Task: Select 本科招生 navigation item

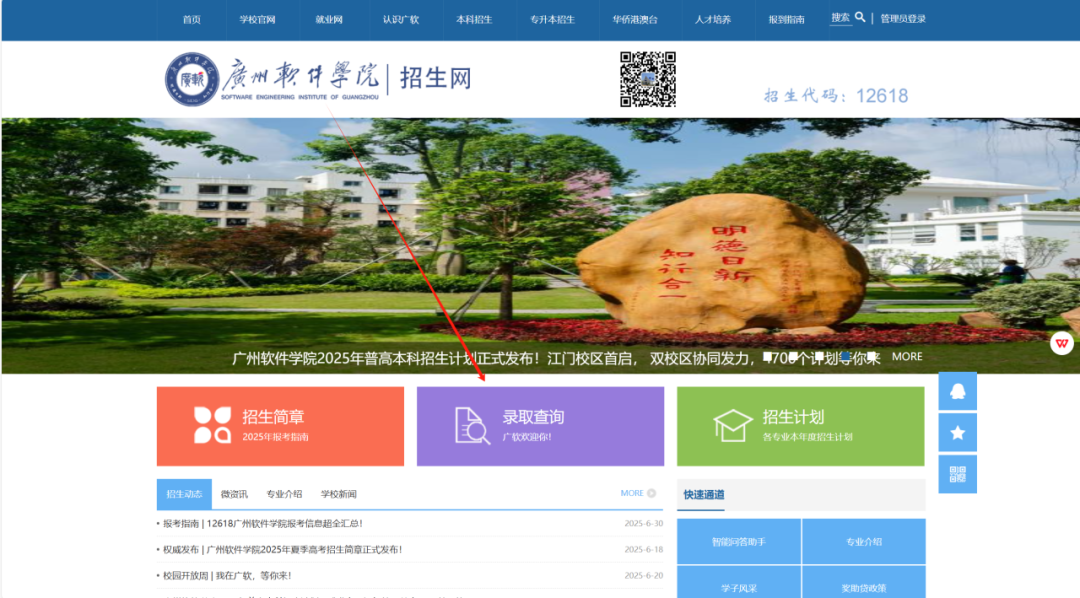Action: click(x=474, y=19)
